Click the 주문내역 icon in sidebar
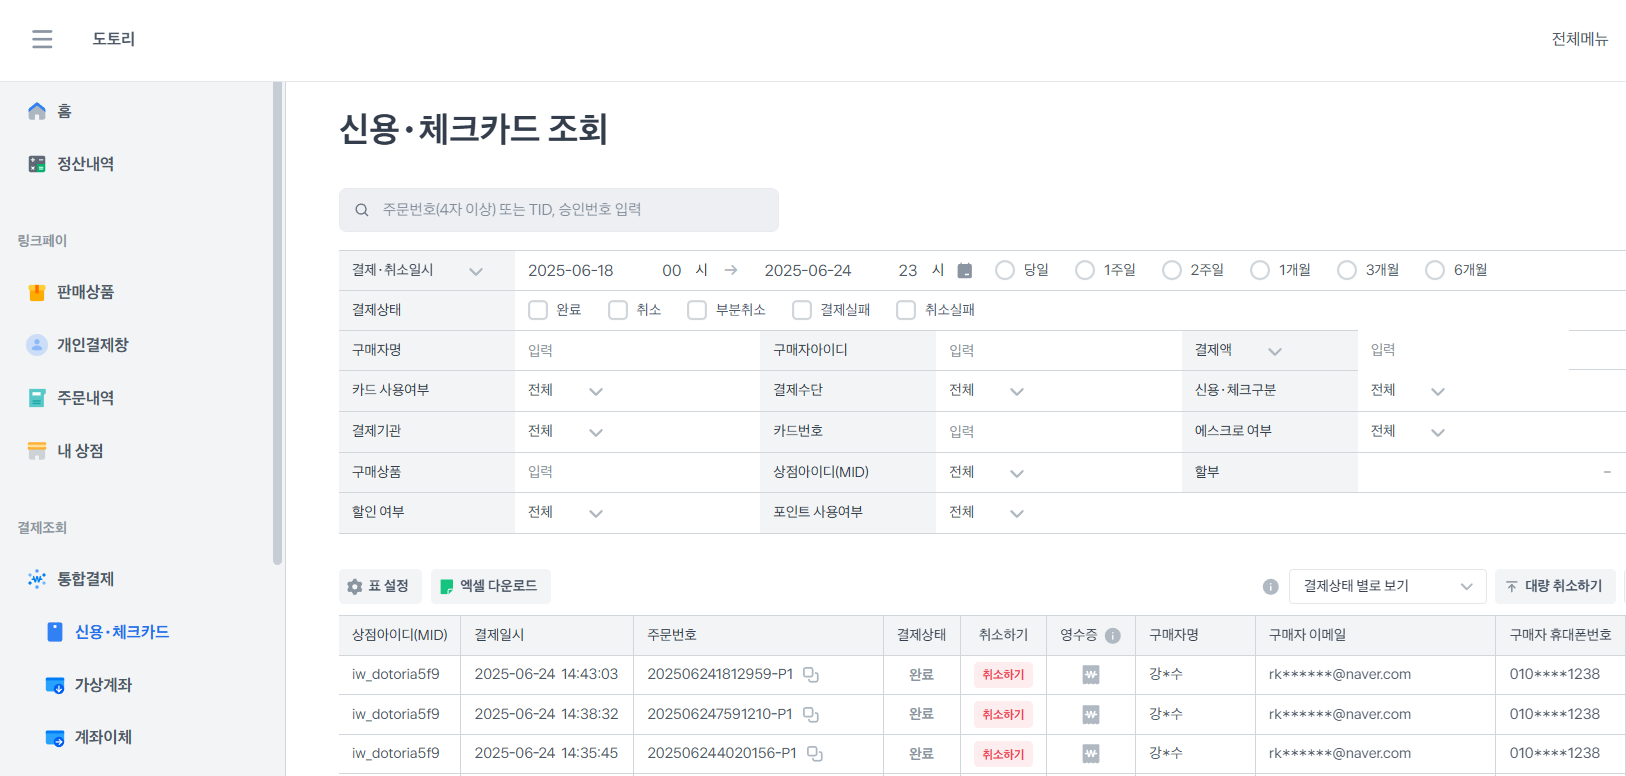The width and height of the screenshot is (1626, 776). [x=37, y=398]
